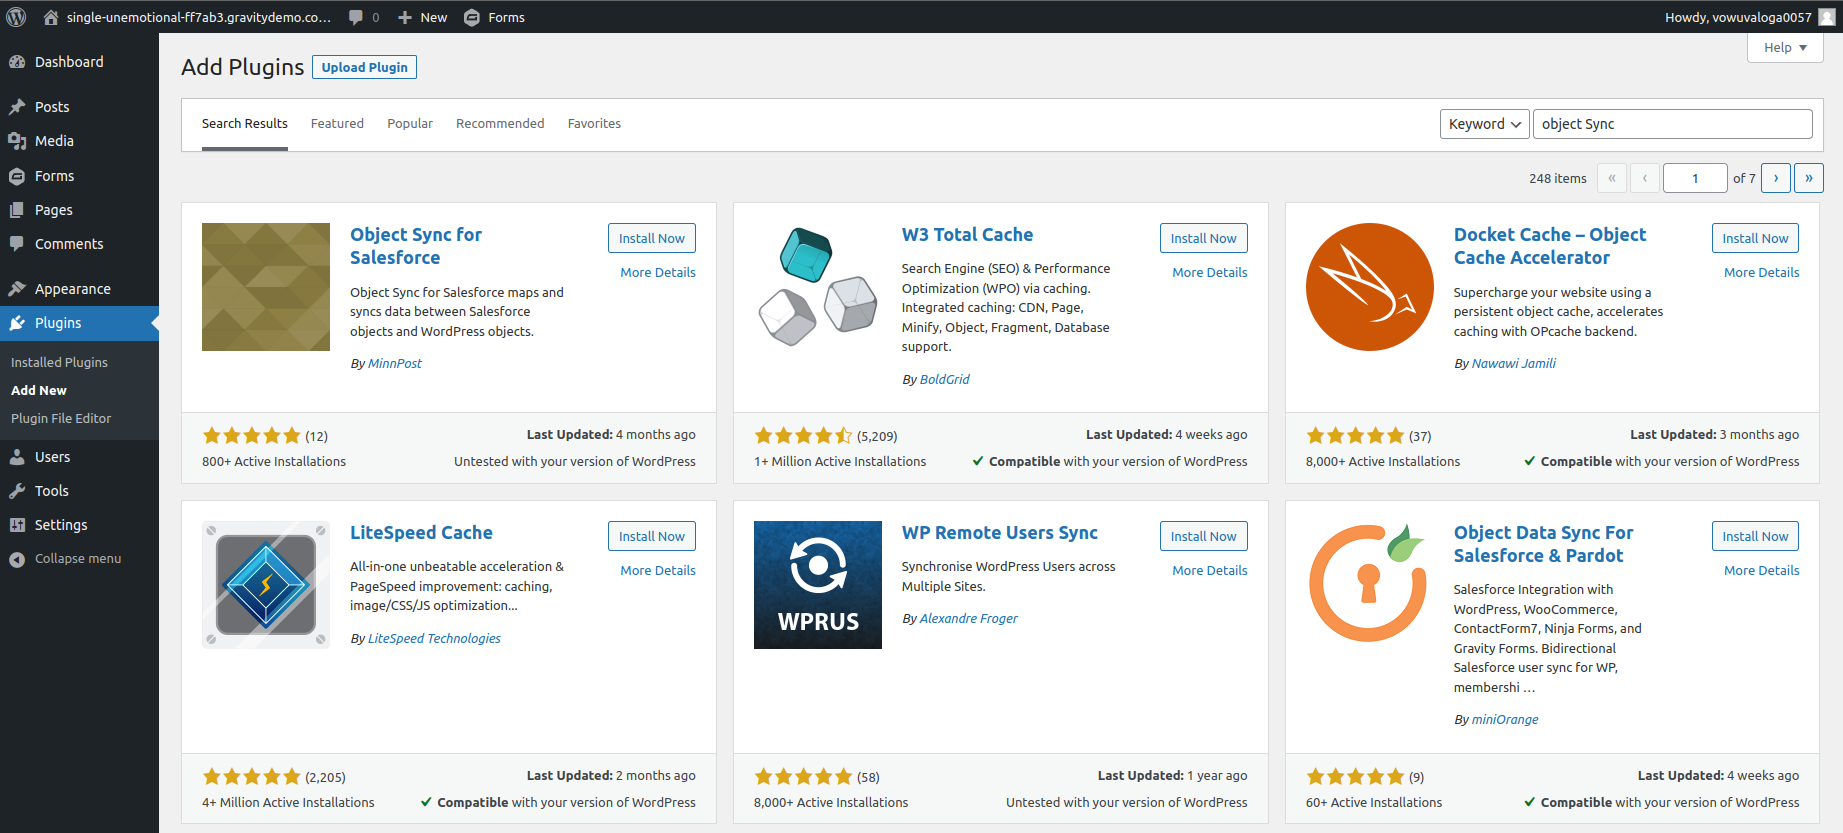This screenshot has width=1843, height=833.
Task: Click Object Sync for Salesforce star rating
Action: [252, 436]
